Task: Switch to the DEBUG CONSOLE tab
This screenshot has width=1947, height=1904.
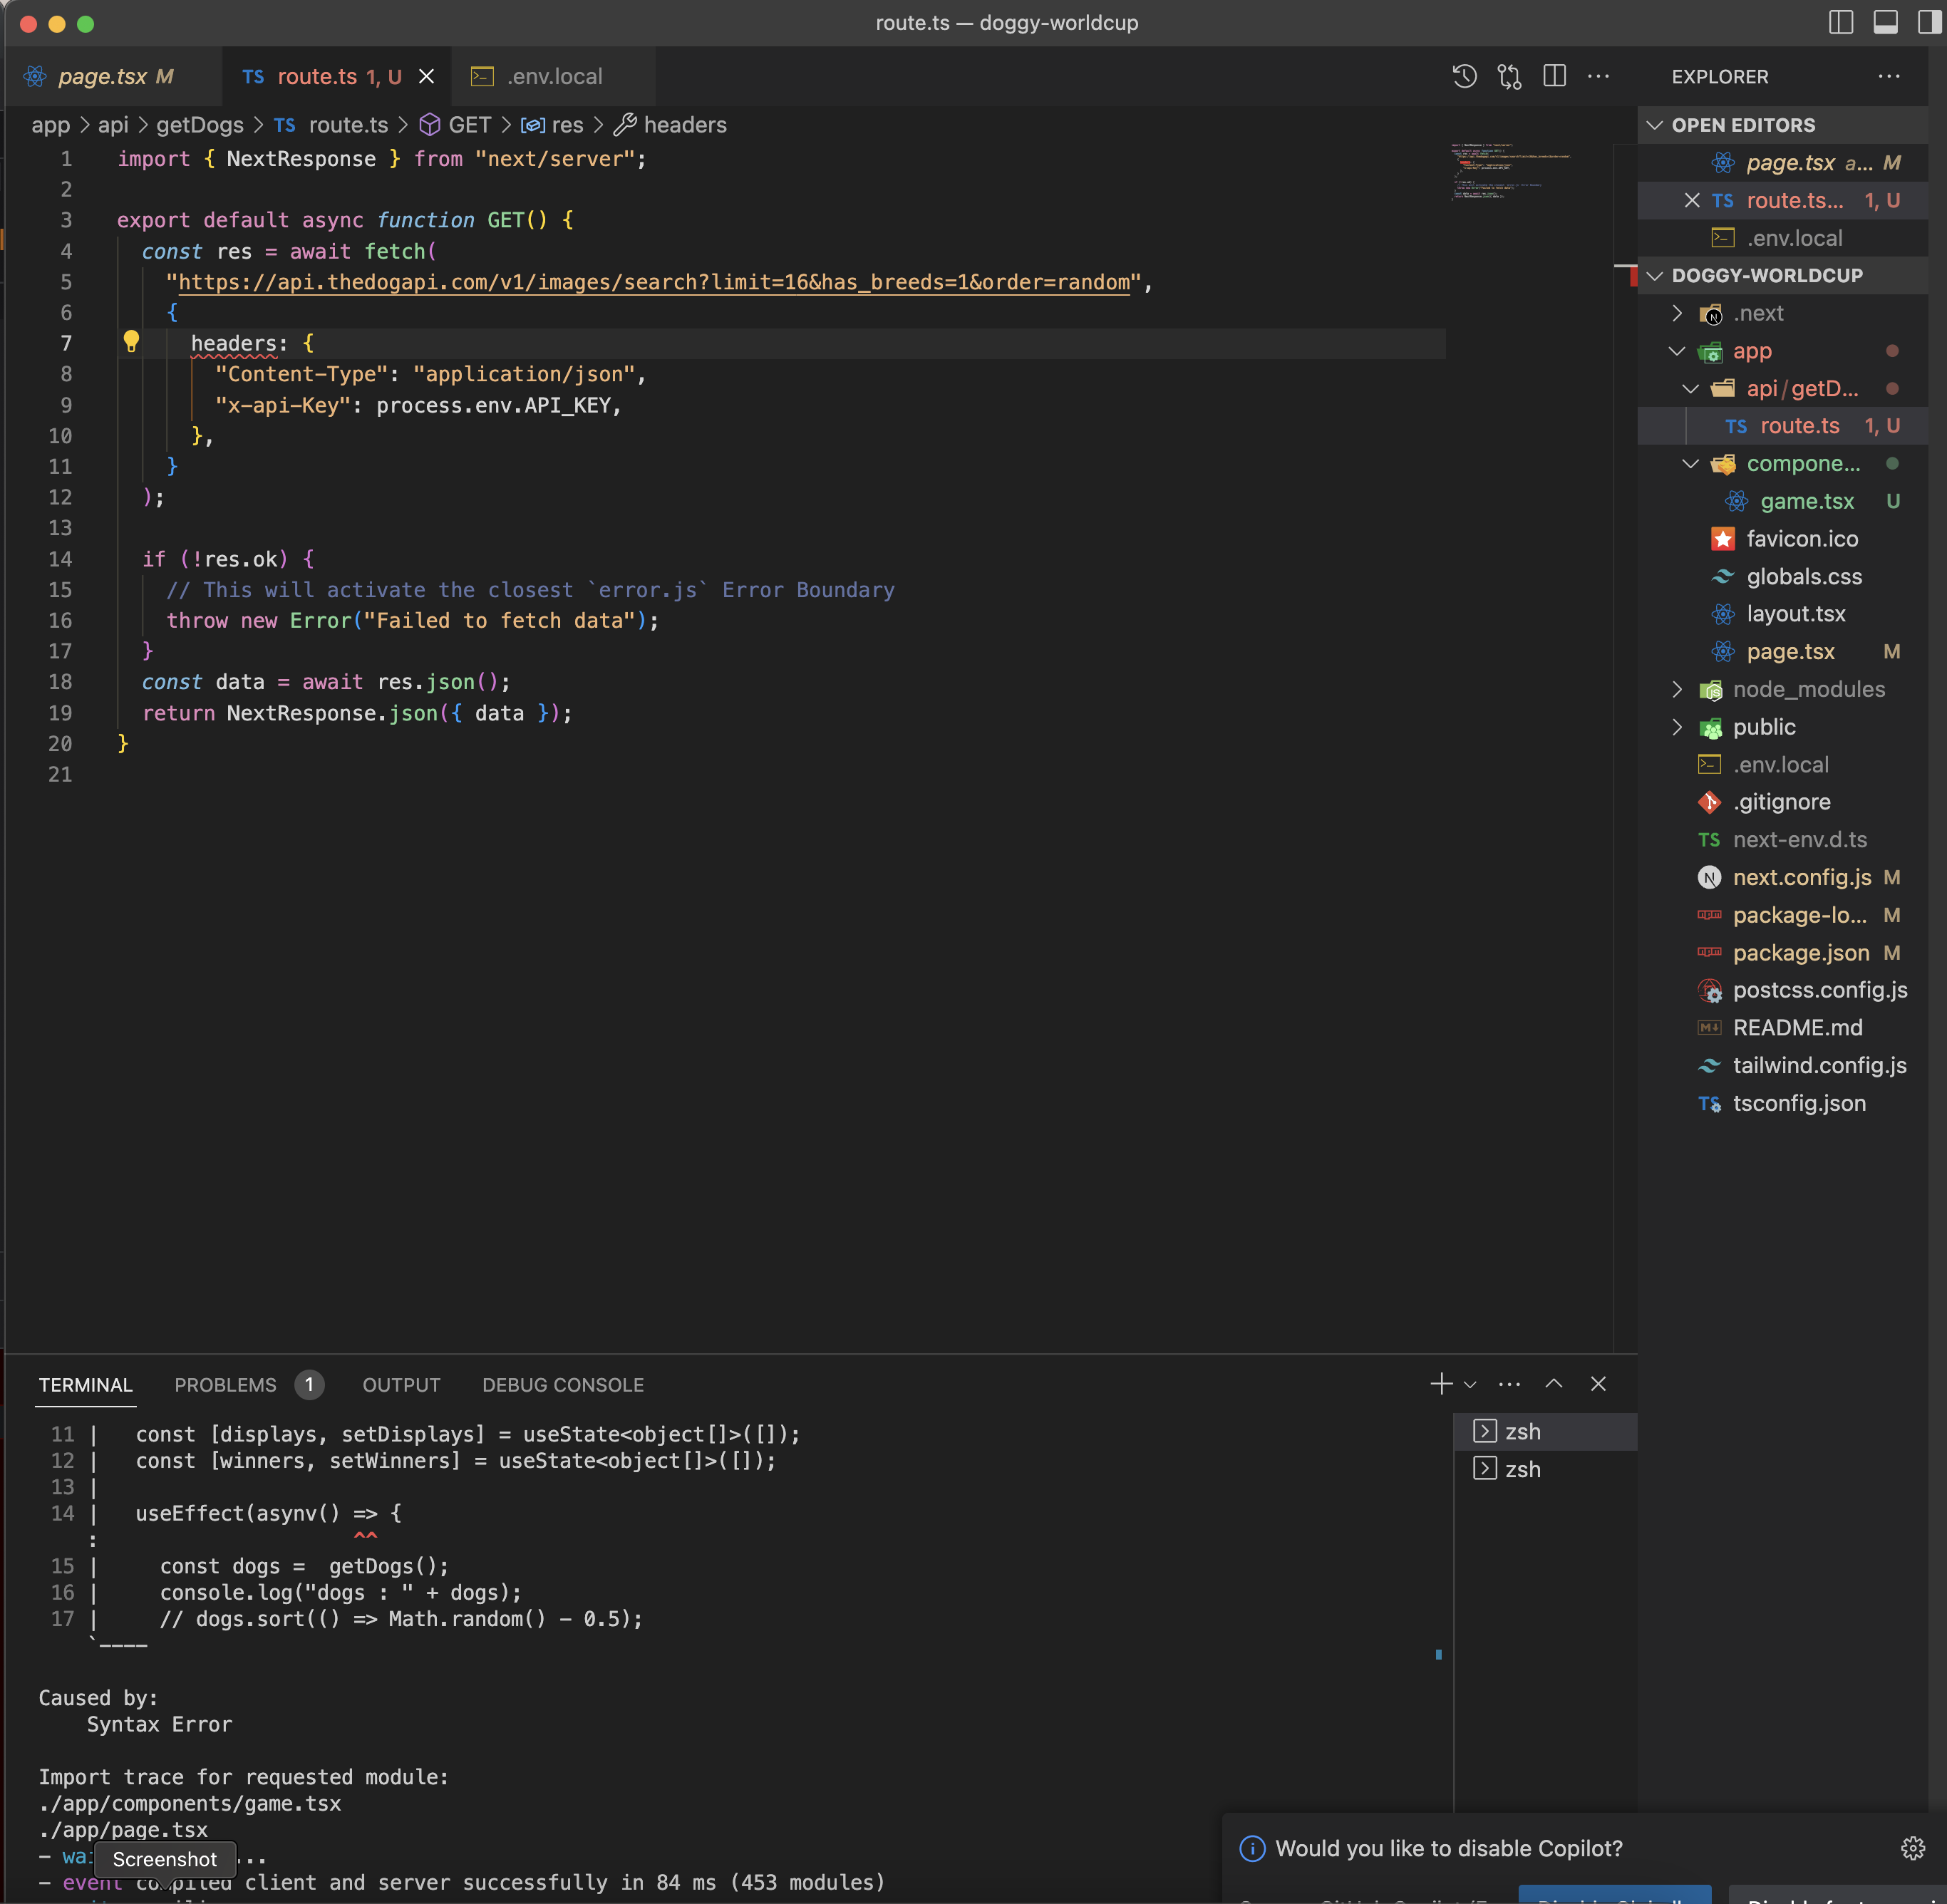Action: [x=563, y=1385]
